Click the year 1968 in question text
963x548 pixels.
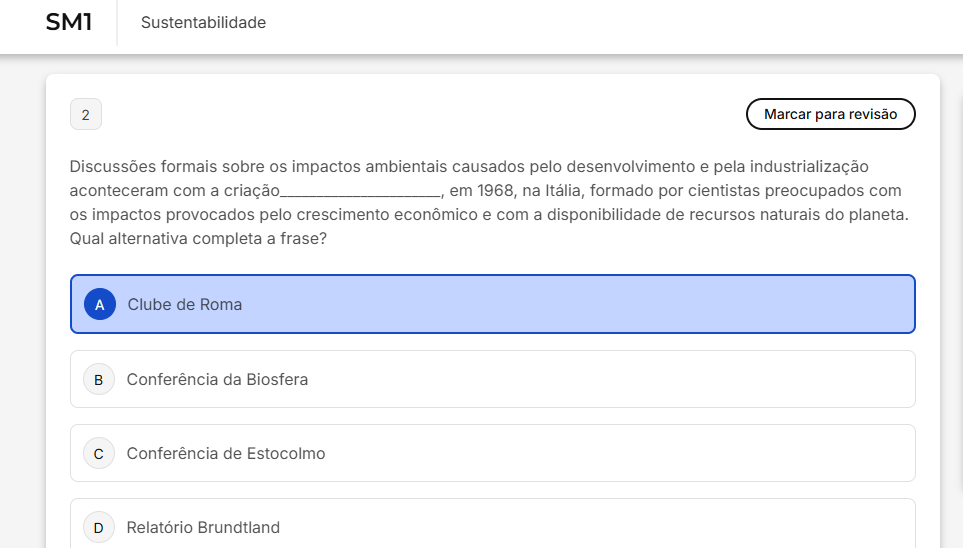click(x=497, y=191)
